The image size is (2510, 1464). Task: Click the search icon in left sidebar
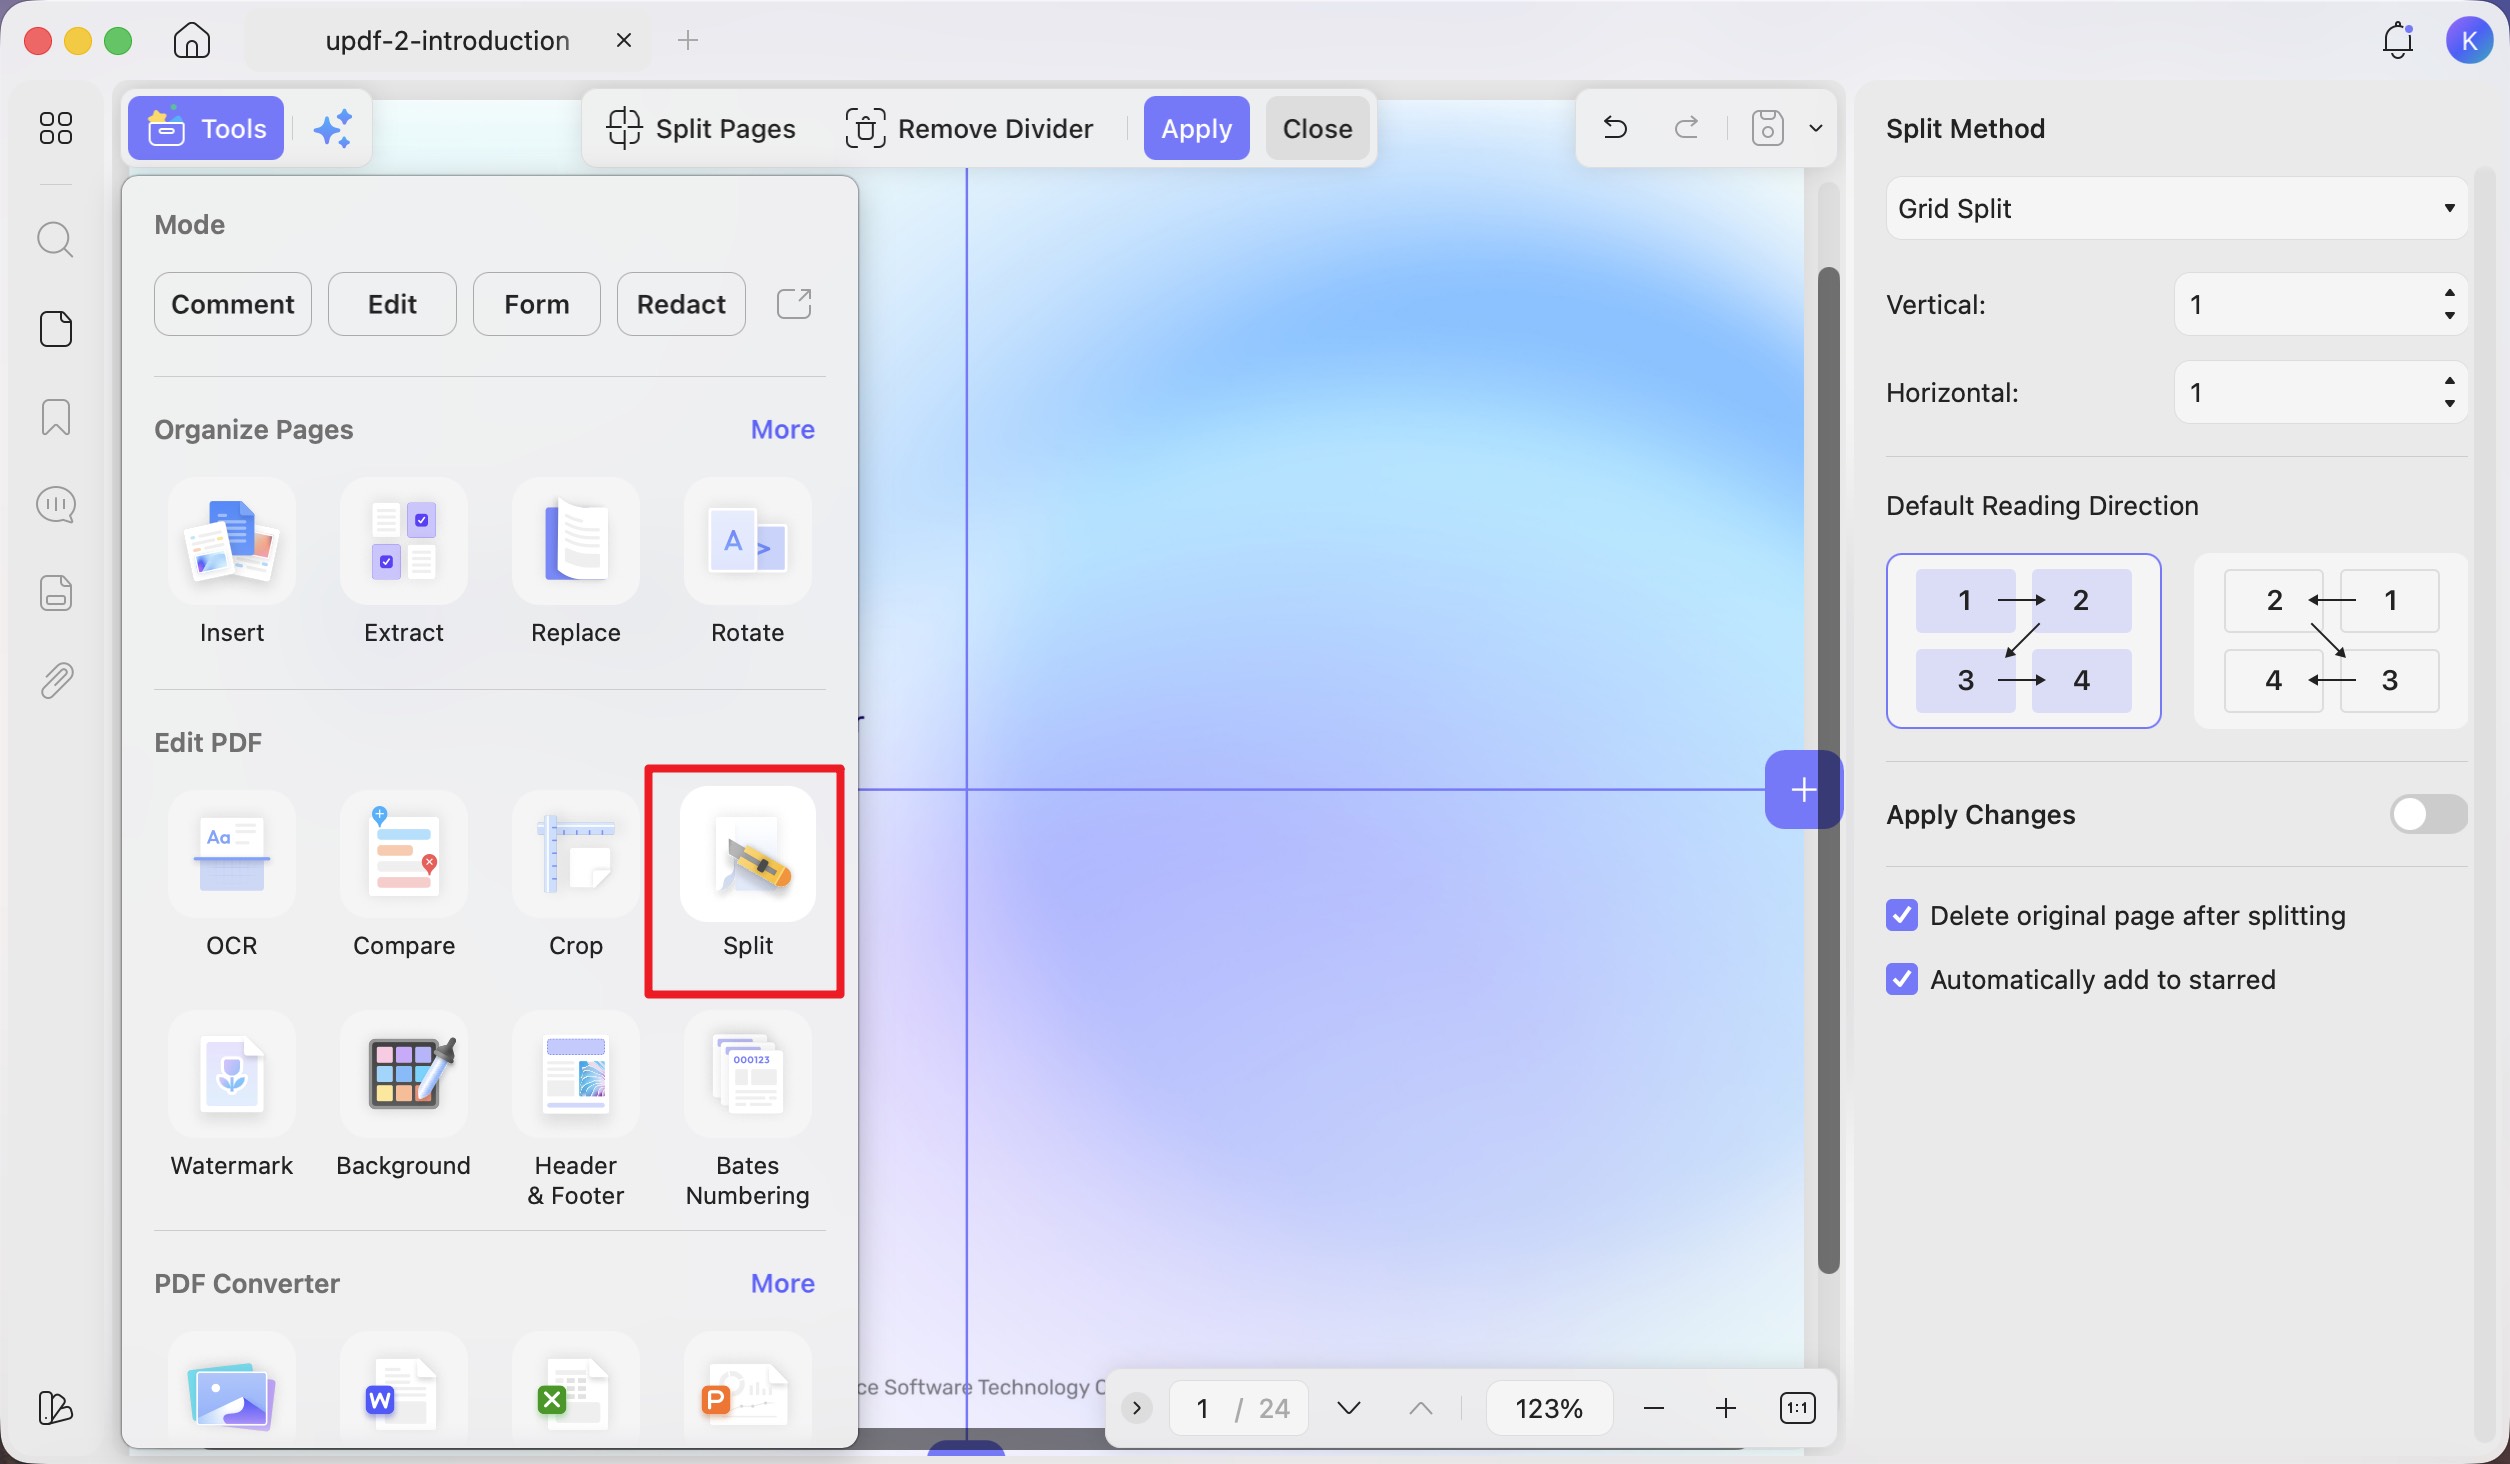coord(55,240)
